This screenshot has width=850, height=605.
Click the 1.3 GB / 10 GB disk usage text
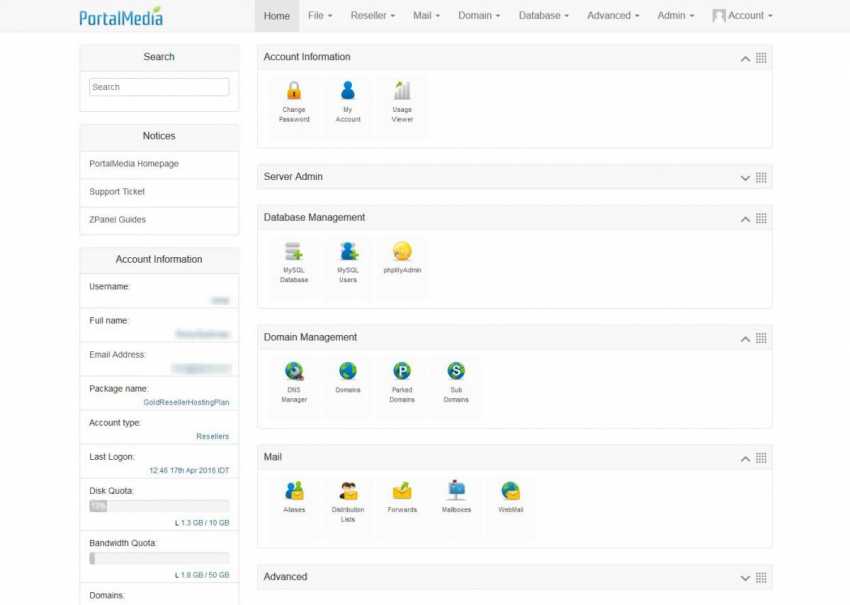point(202,523)
